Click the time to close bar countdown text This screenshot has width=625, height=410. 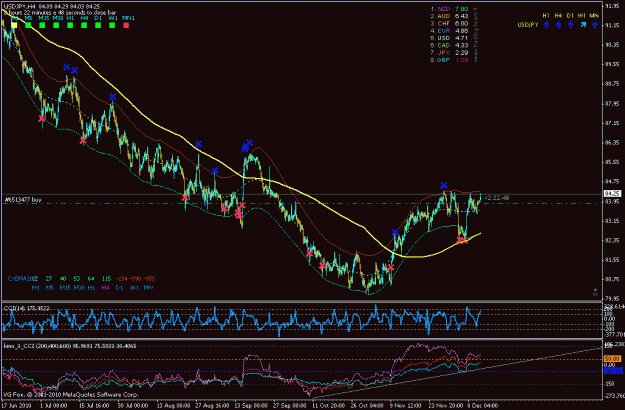(60, 13)
